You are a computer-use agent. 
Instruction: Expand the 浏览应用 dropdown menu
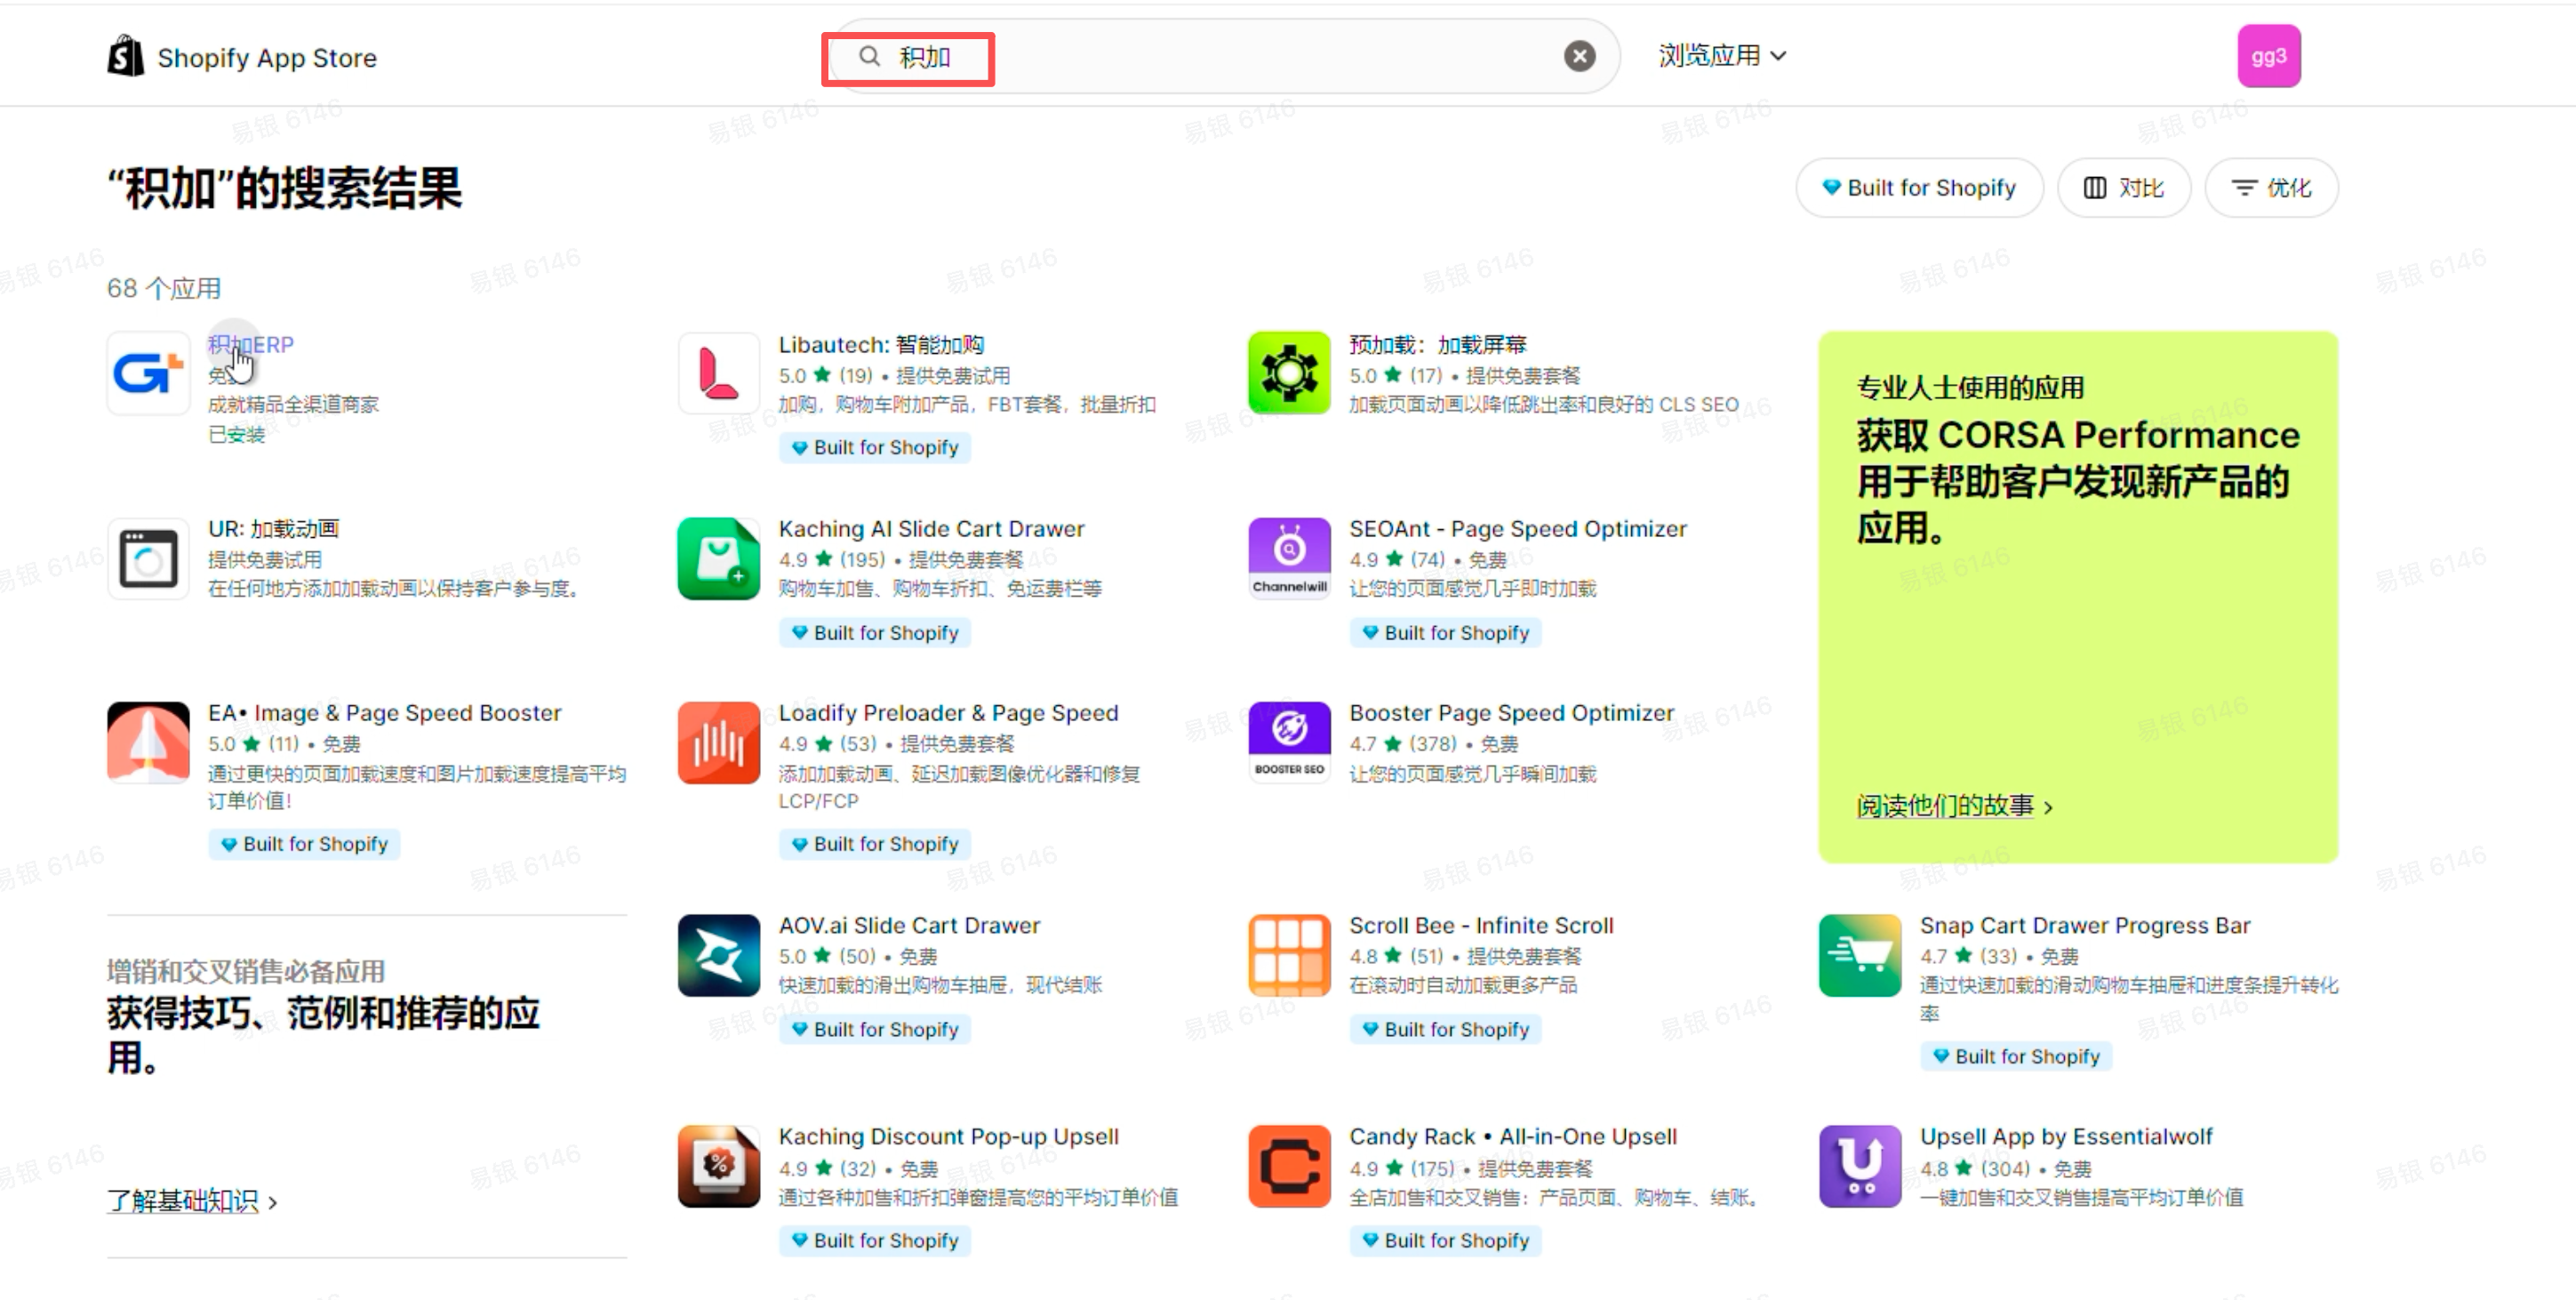pyautogui.click(x=1721, y=56)
